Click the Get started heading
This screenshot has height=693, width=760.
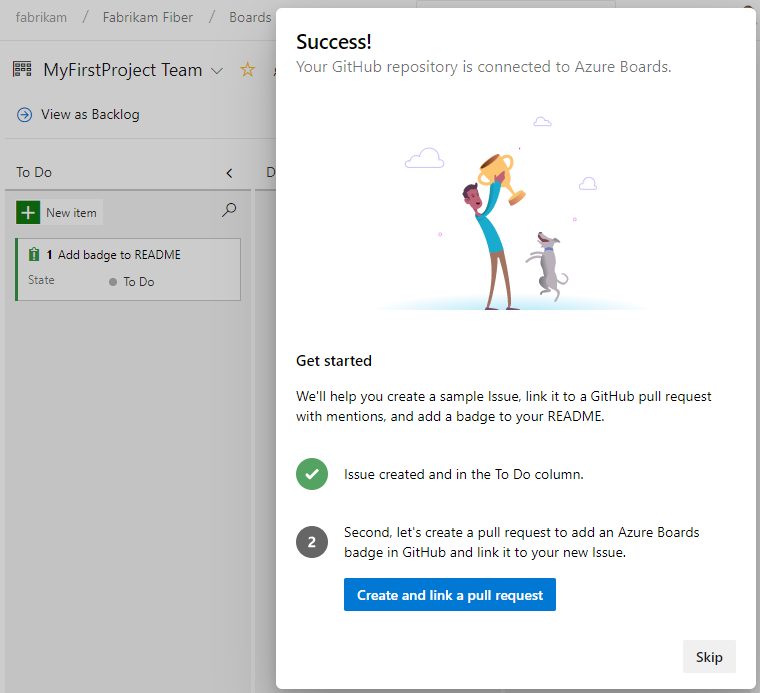334,361
